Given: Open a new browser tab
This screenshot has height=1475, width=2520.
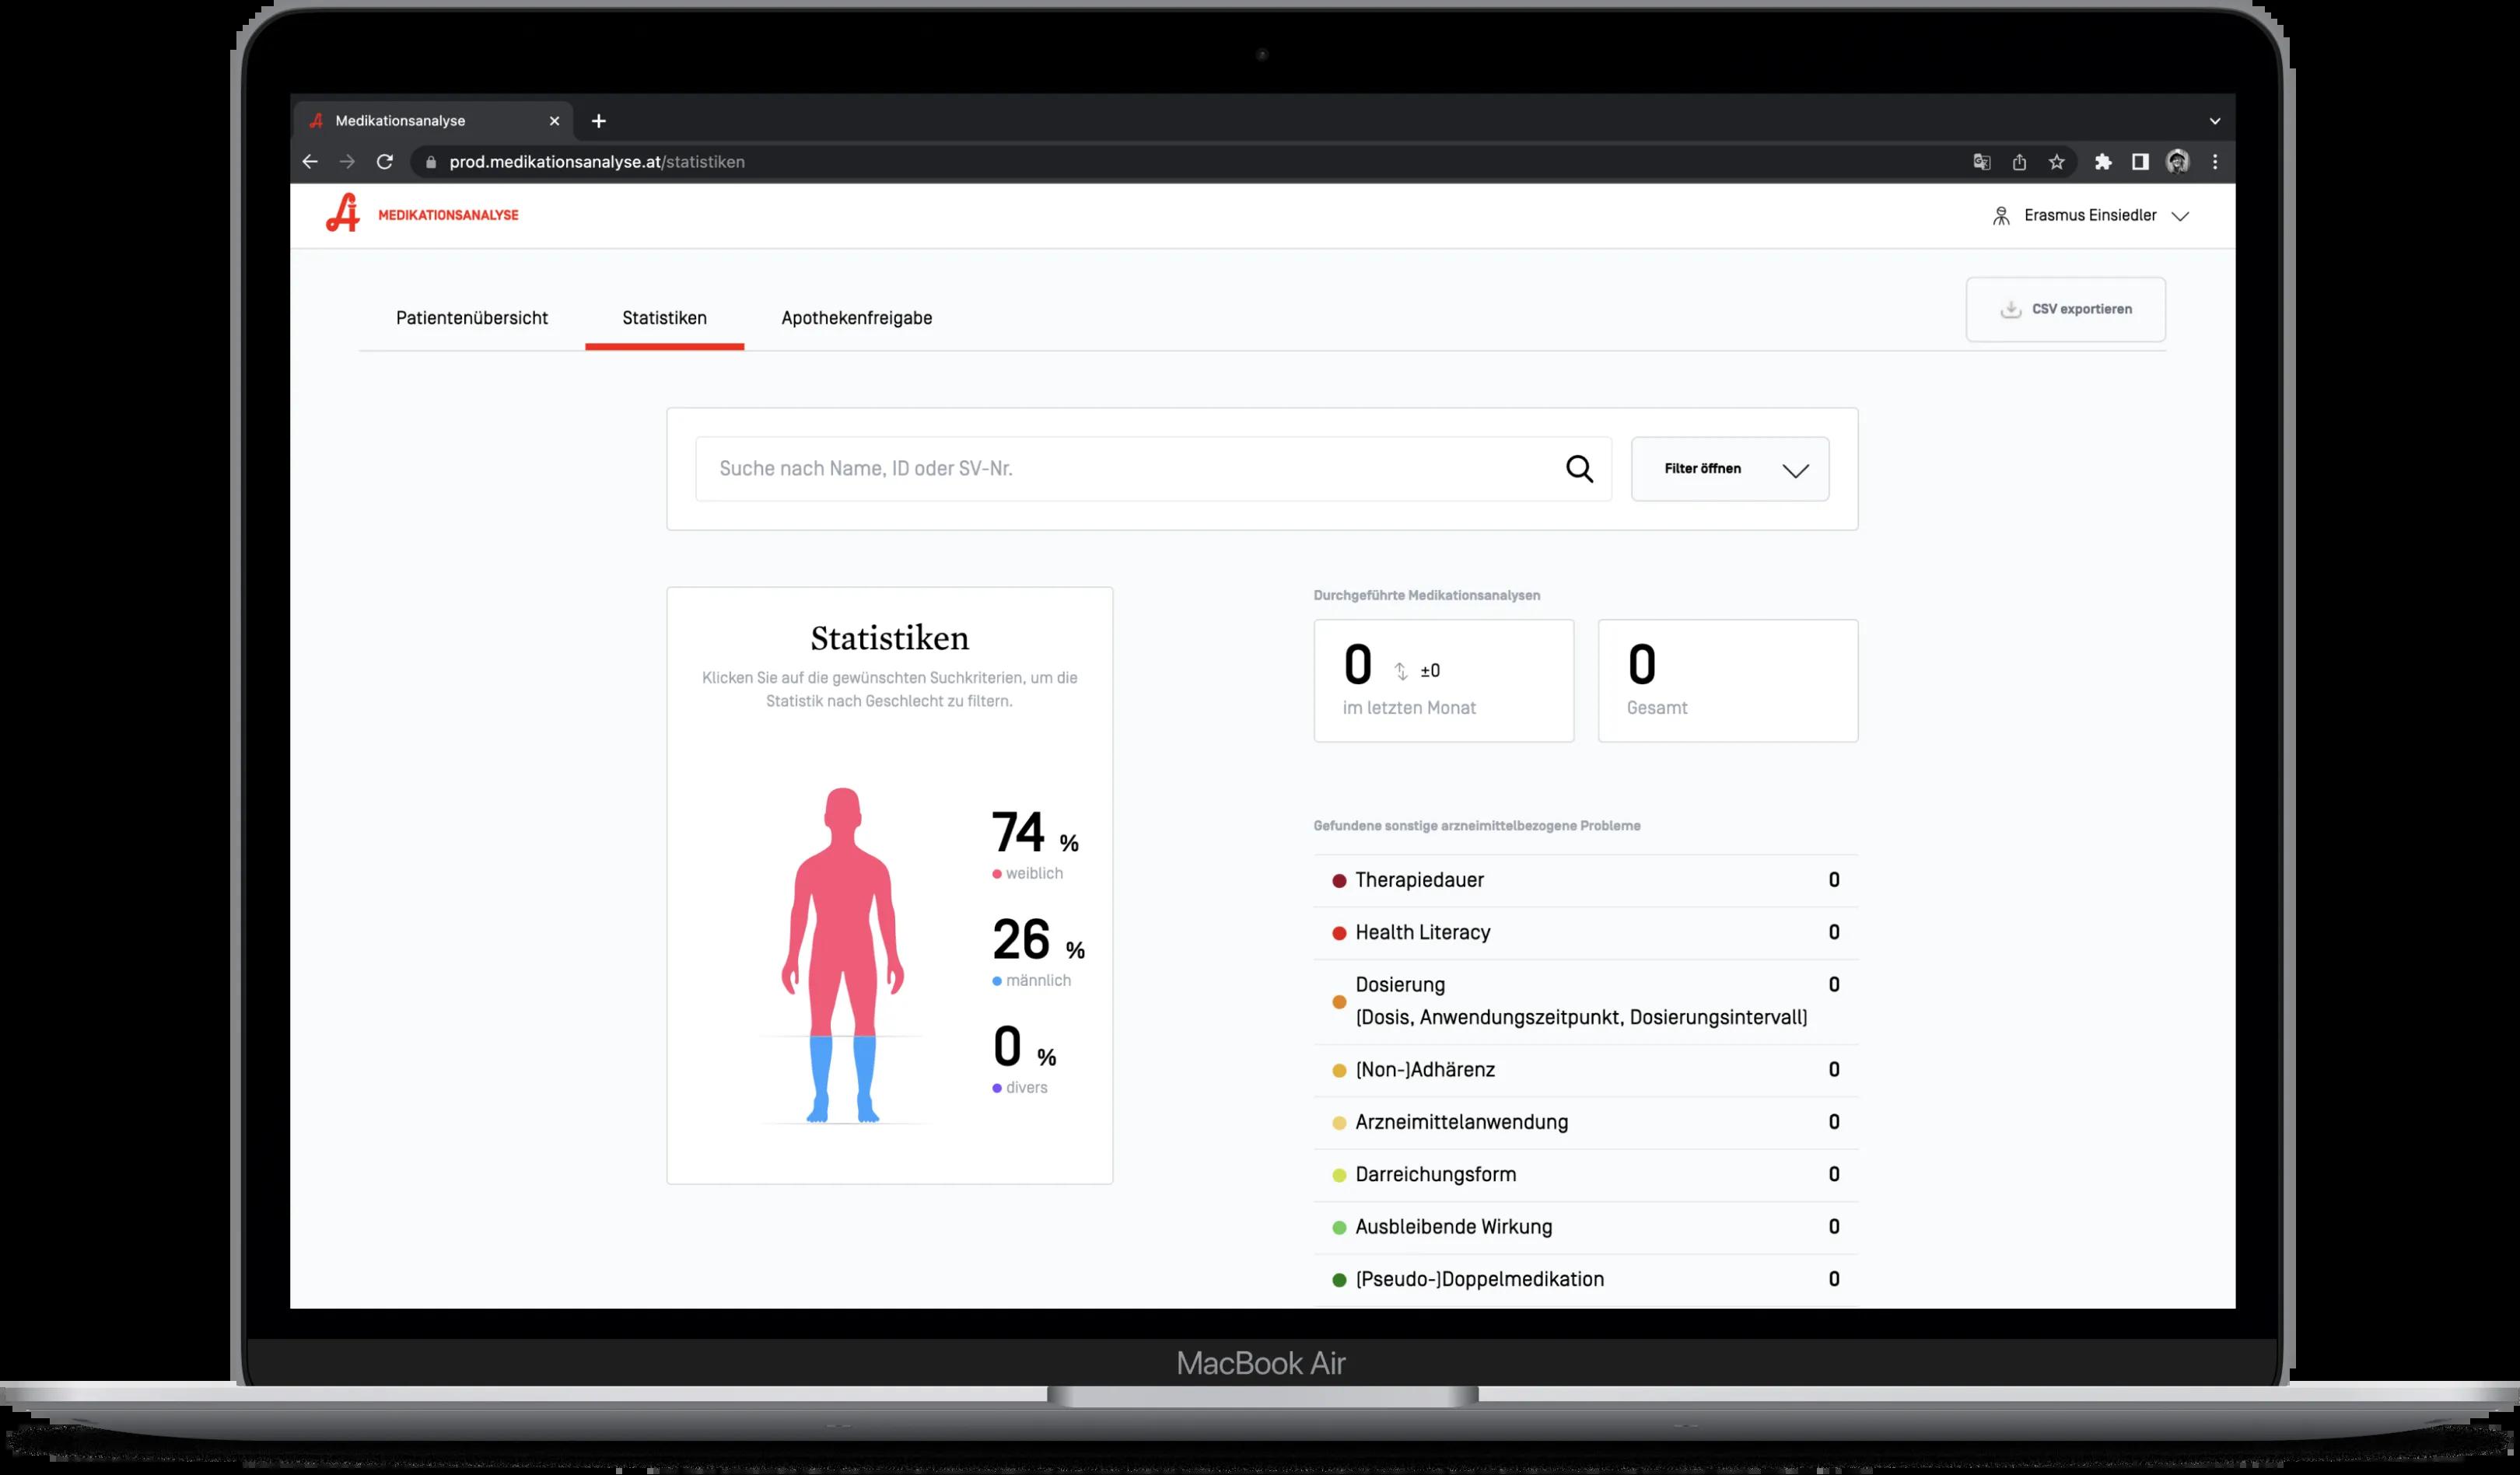Looking at the screenshot, I should pos(599,121).
